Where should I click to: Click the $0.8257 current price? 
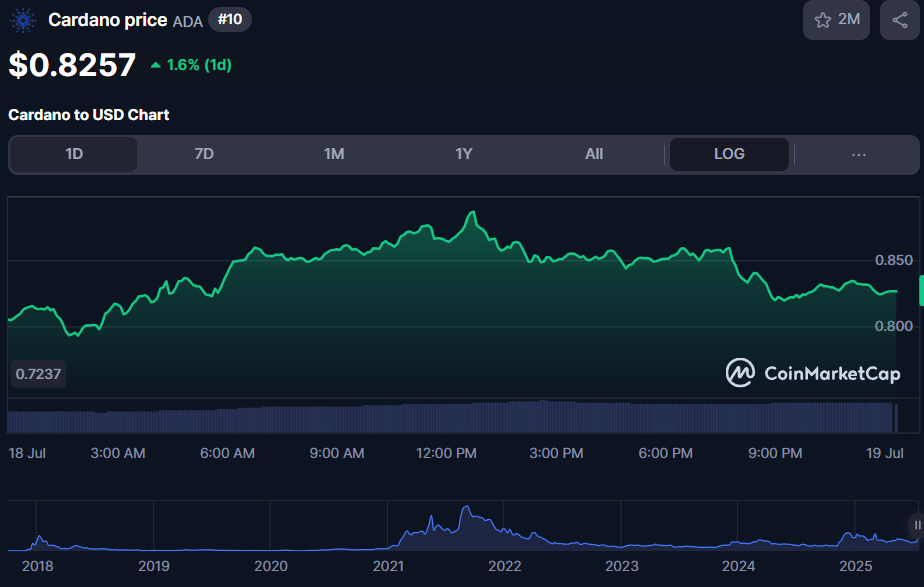coord(72,65)
